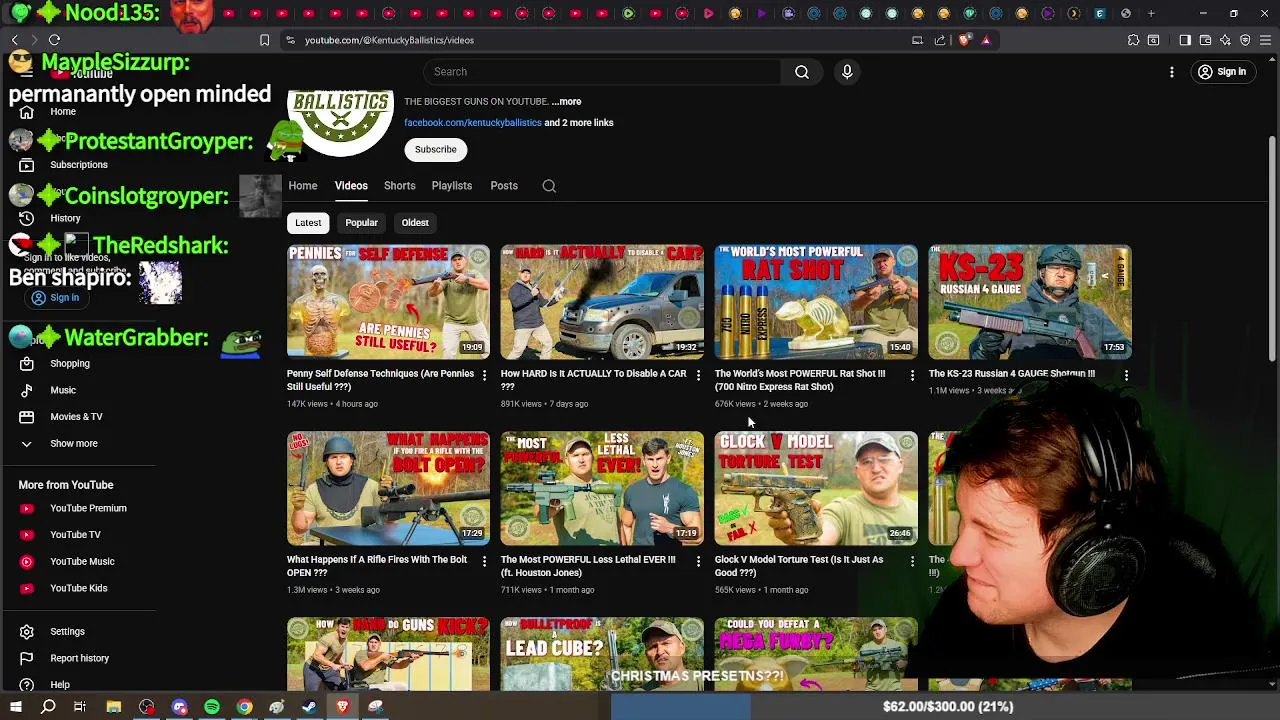The width and height of the screenshot is (1280, 720).
Task: Click Sign in button in the sidebar
Action: click(55, 298)
